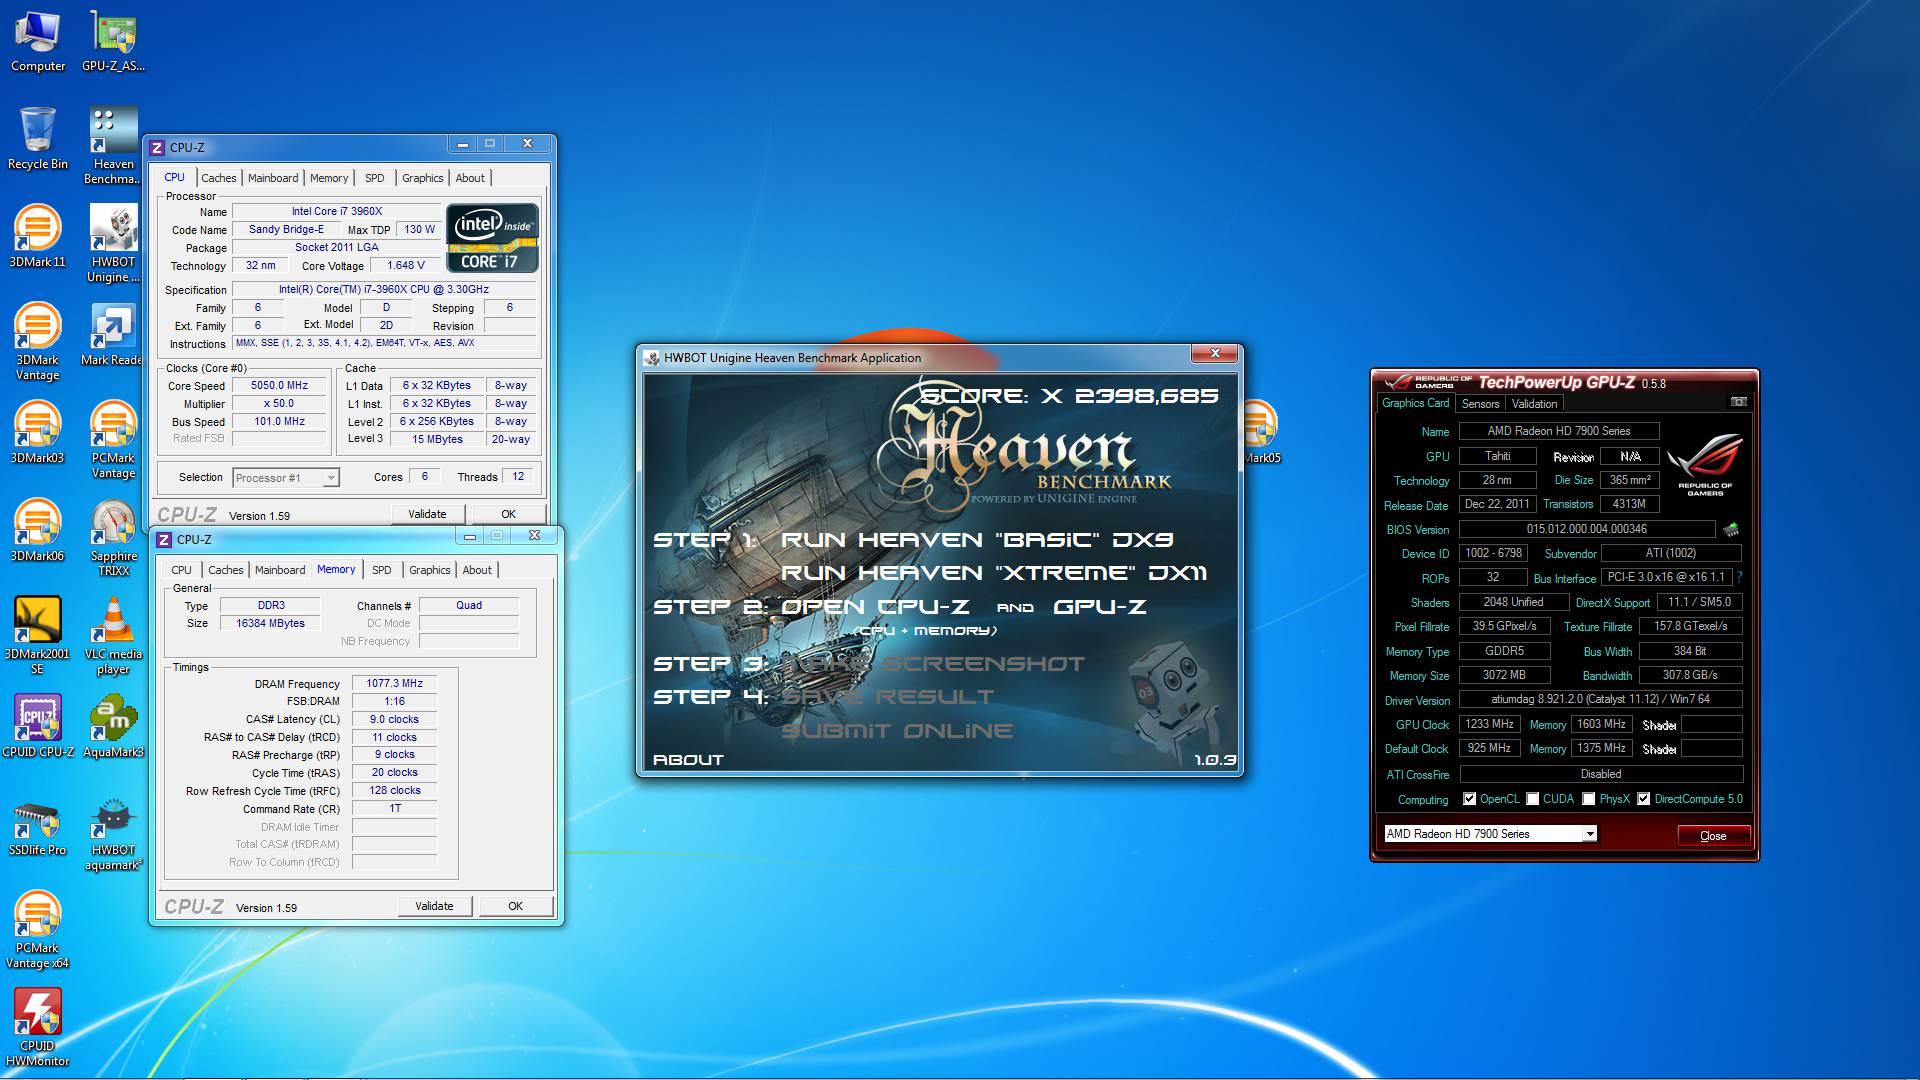Image resolution: width=1920 pixels, height=1080 pixels.
Task: Click Validate in the CPU-Z Memory window
Action: pyautogui.click(x=434, y=906)
